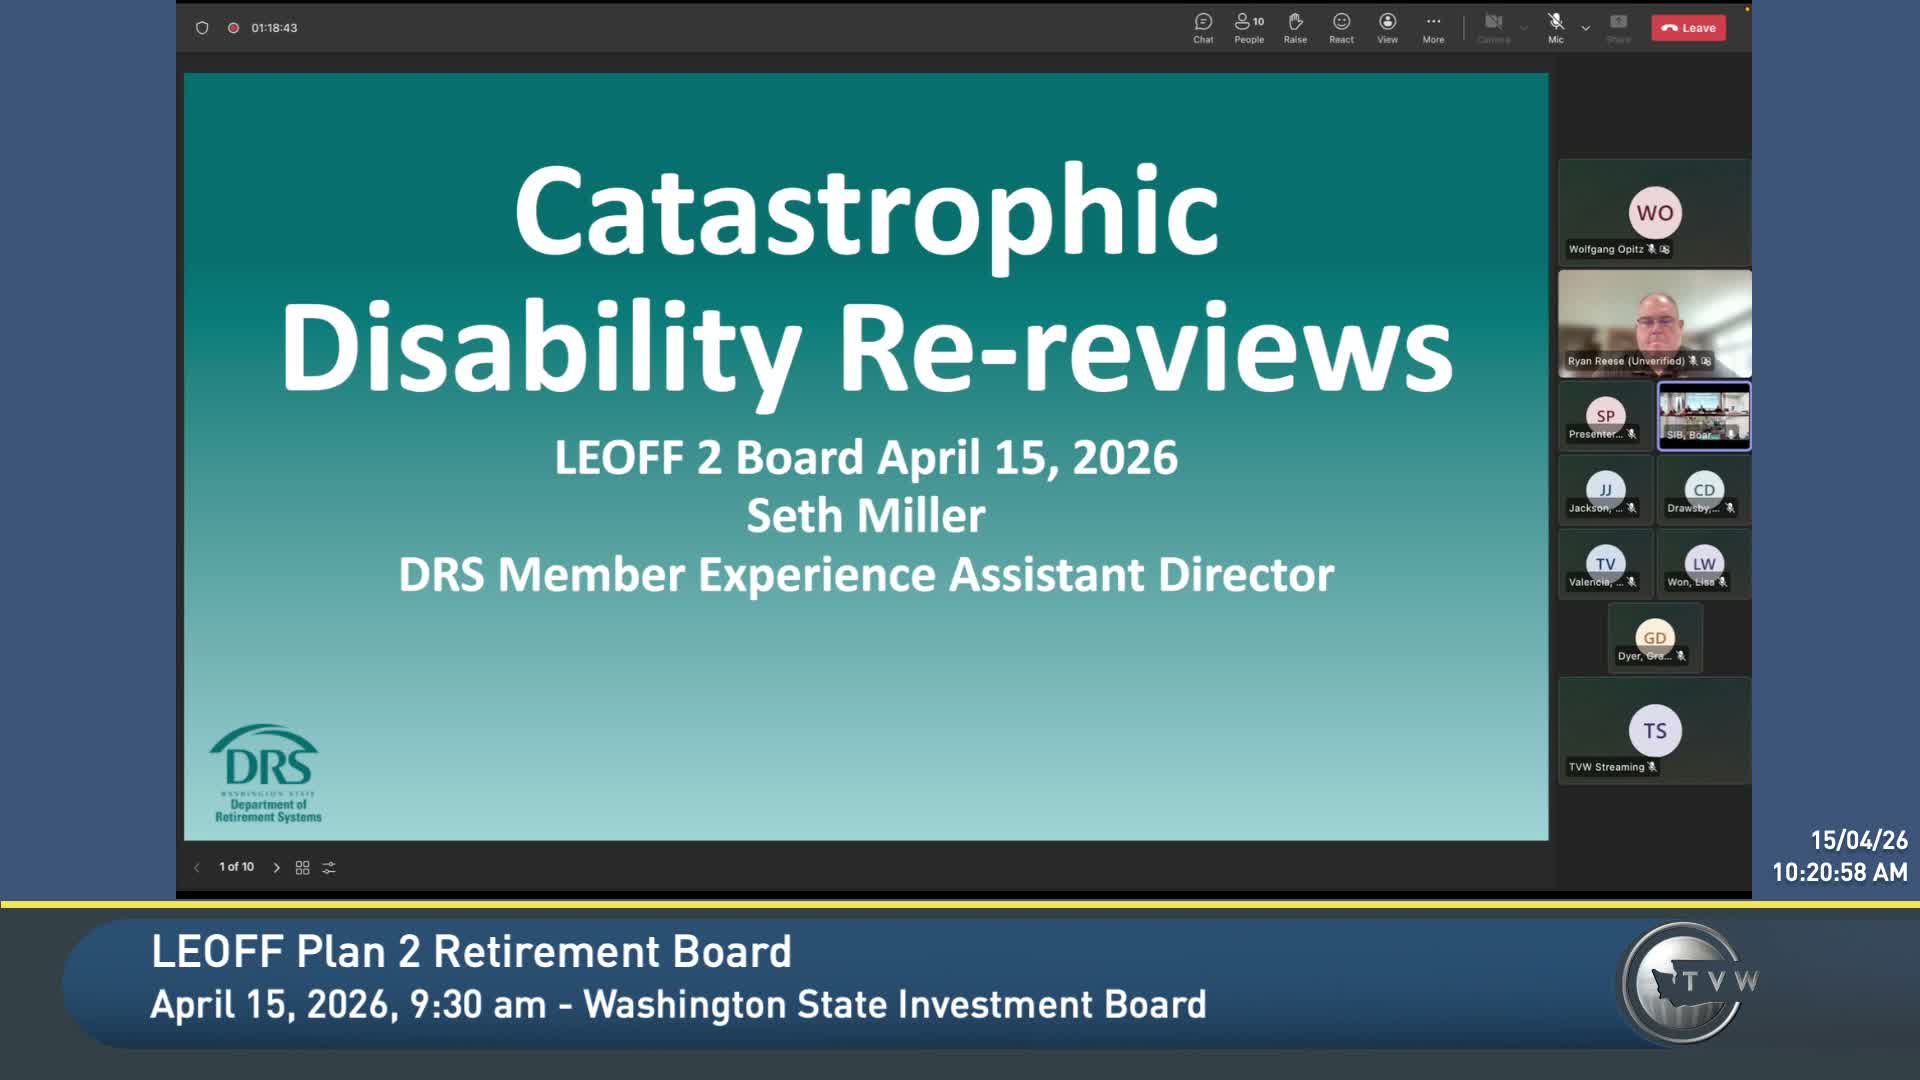The height and width of the screenshot is (1080, 1920).
Task: Open the Chat panel
Action: (1203, 27)
